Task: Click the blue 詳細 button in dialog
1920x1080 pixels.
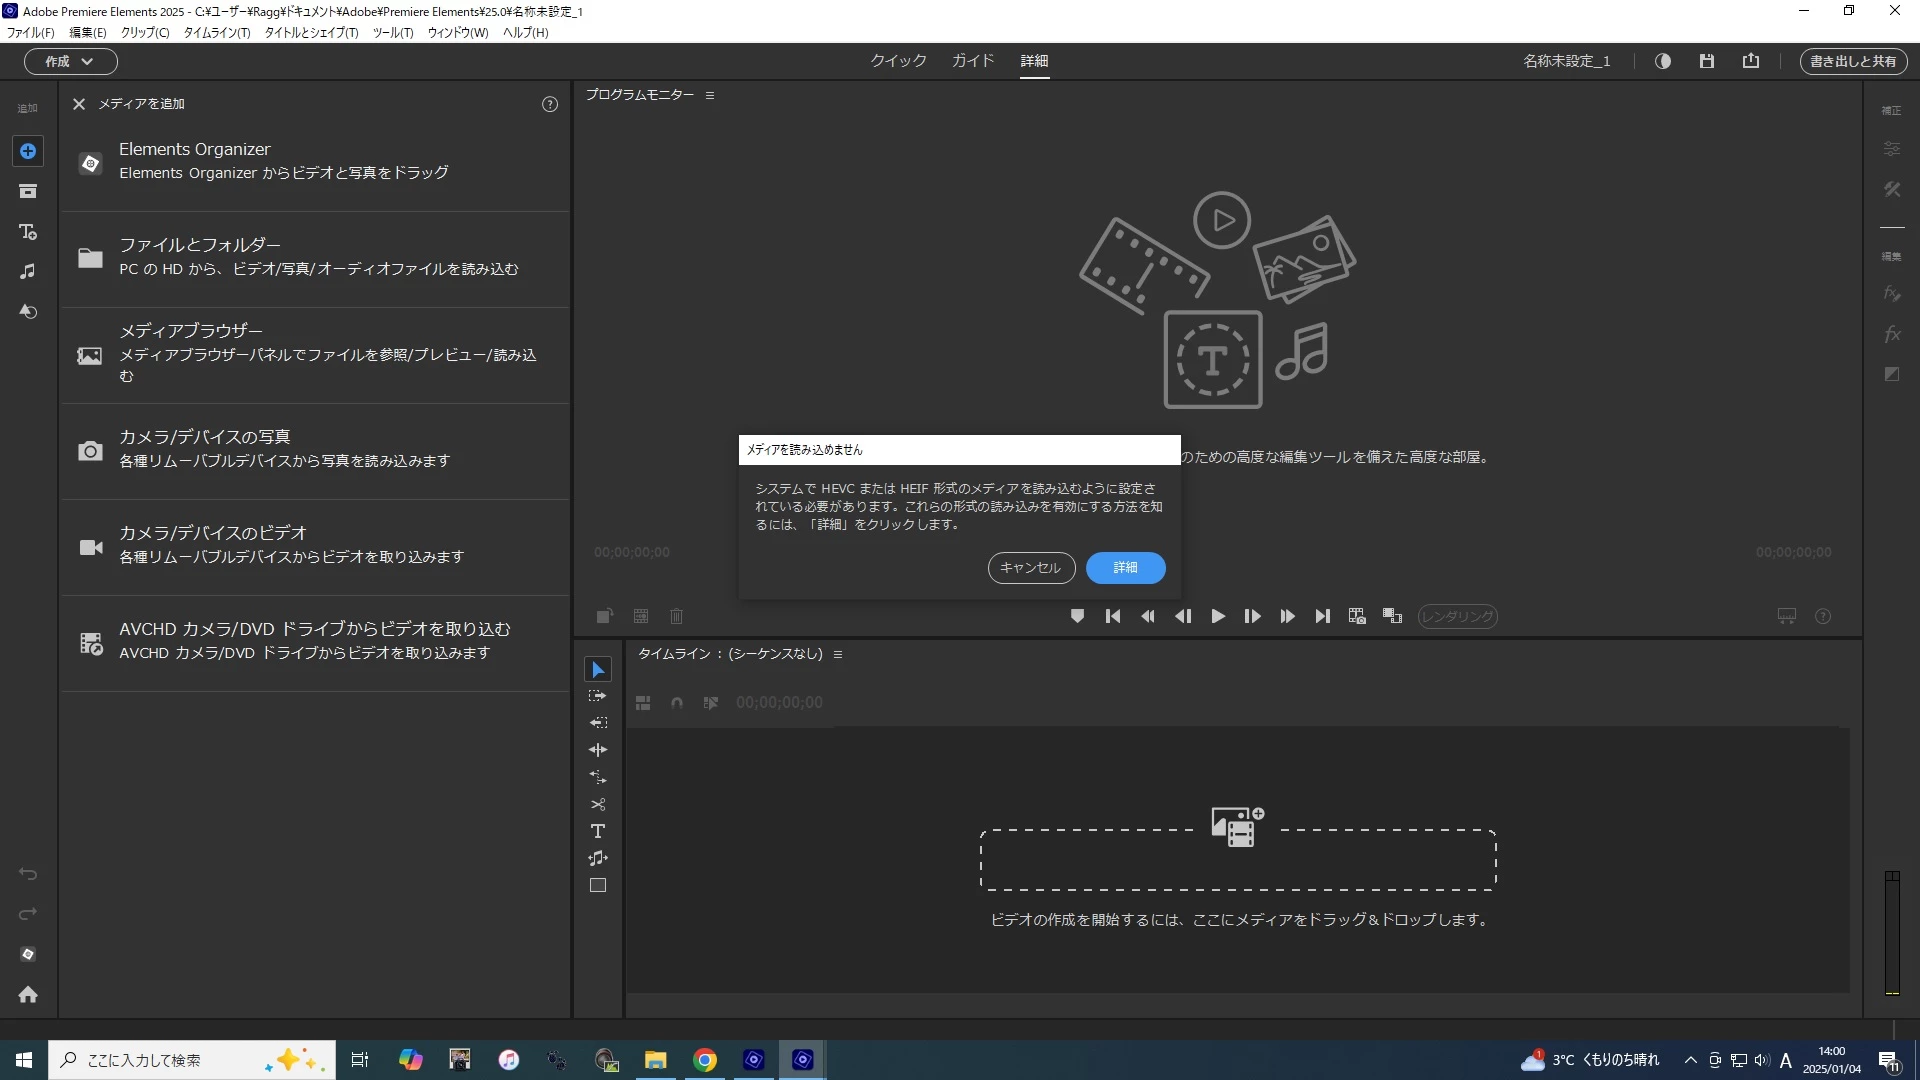Action: coord(1125,567)
